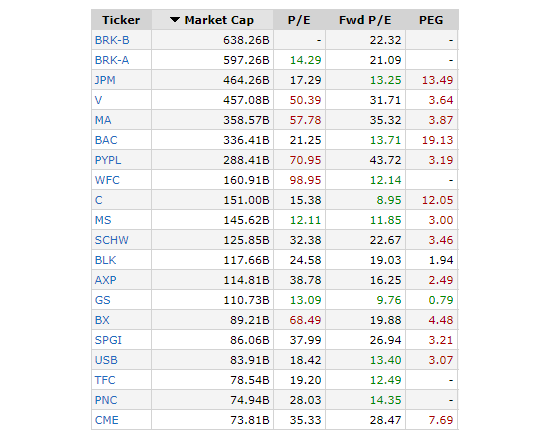Image resolution: width=552 pixels, height=436 pixels.
Task: Open the BRK-A ticker link
Action: point(112,60)
